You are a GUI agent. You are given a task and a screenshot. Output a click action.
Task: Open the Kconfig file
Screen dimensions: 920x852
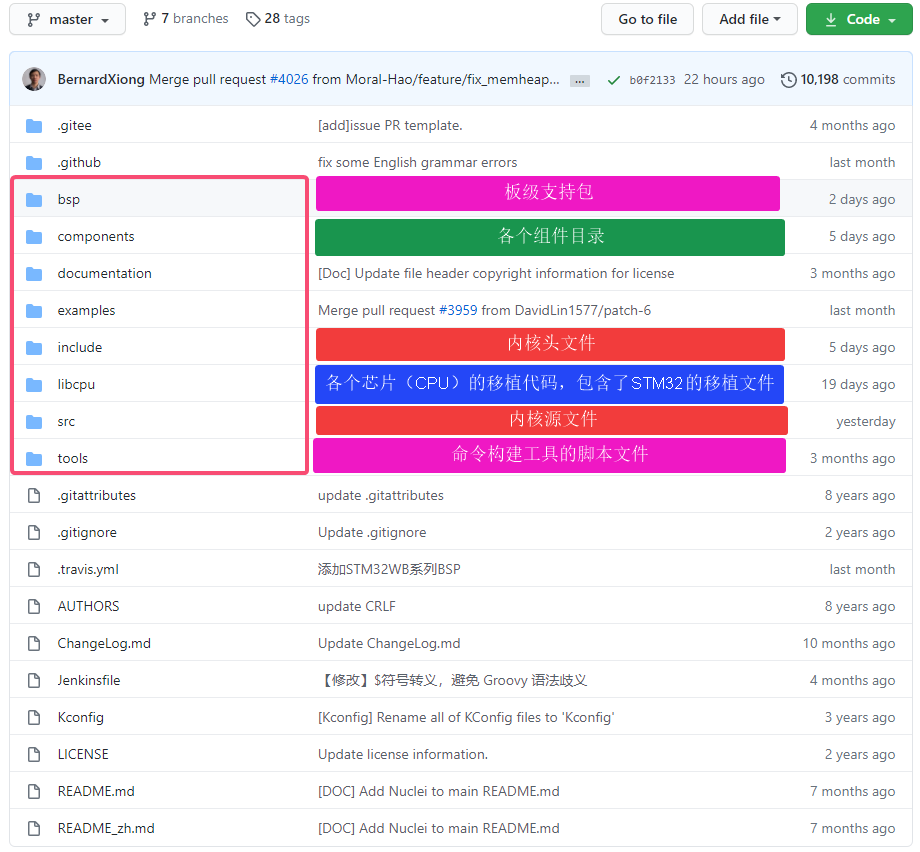80,717
